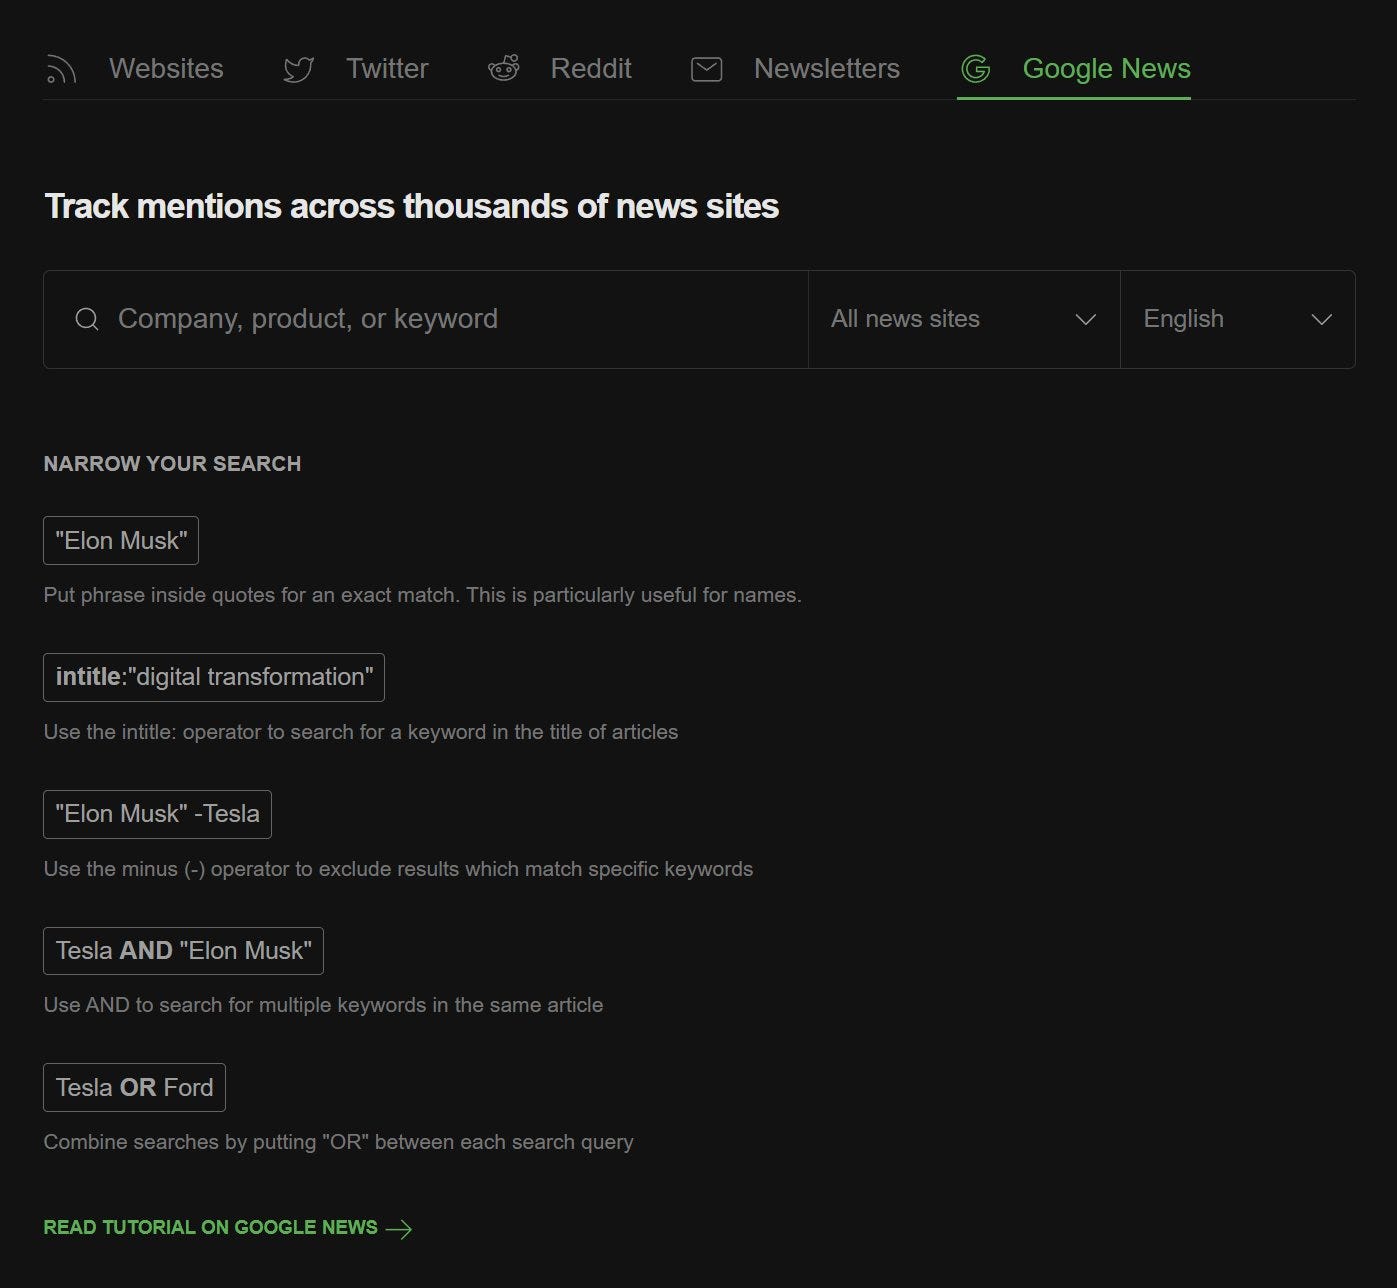Expand the chevron next to All news sites
Screen dimensions: 1397x1288
click(1085, 320)
